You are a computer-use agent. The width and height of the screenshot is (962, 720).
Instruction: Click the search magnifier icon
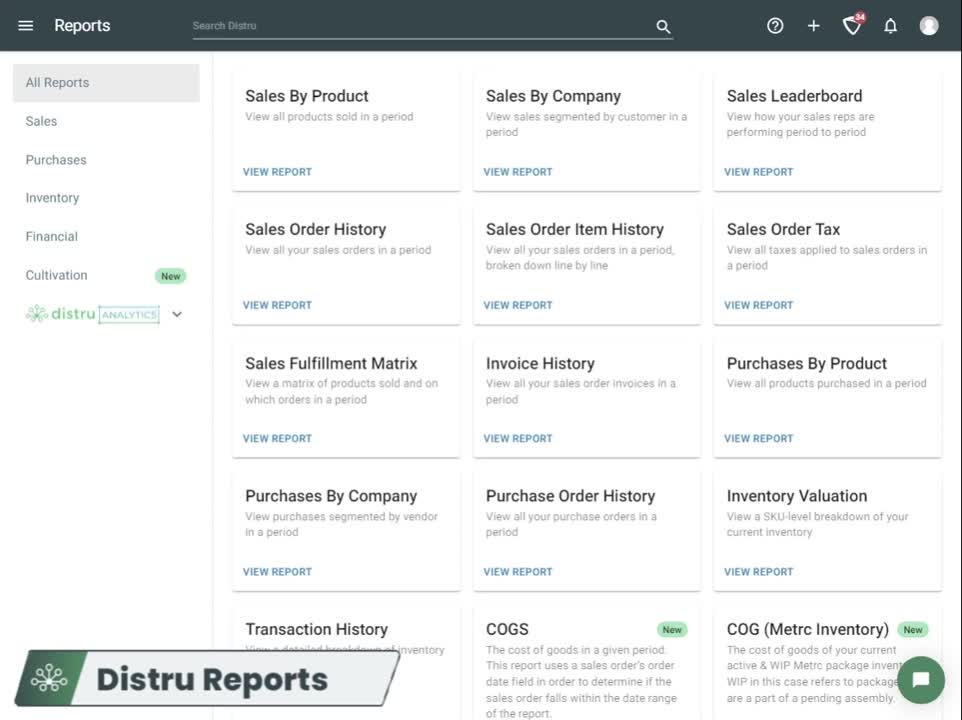coord(663,26)
